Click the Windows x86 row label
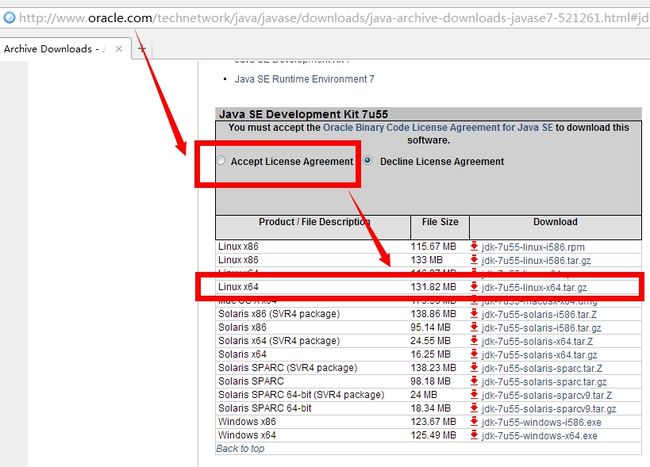Image resolution: width=650 pixels, height=467 pixels. (247, 422)
